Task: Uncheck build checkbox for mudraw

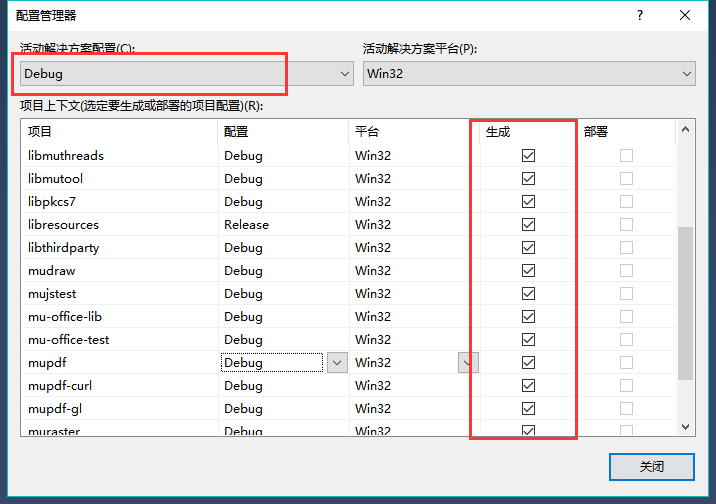Action: coord(528,271)
